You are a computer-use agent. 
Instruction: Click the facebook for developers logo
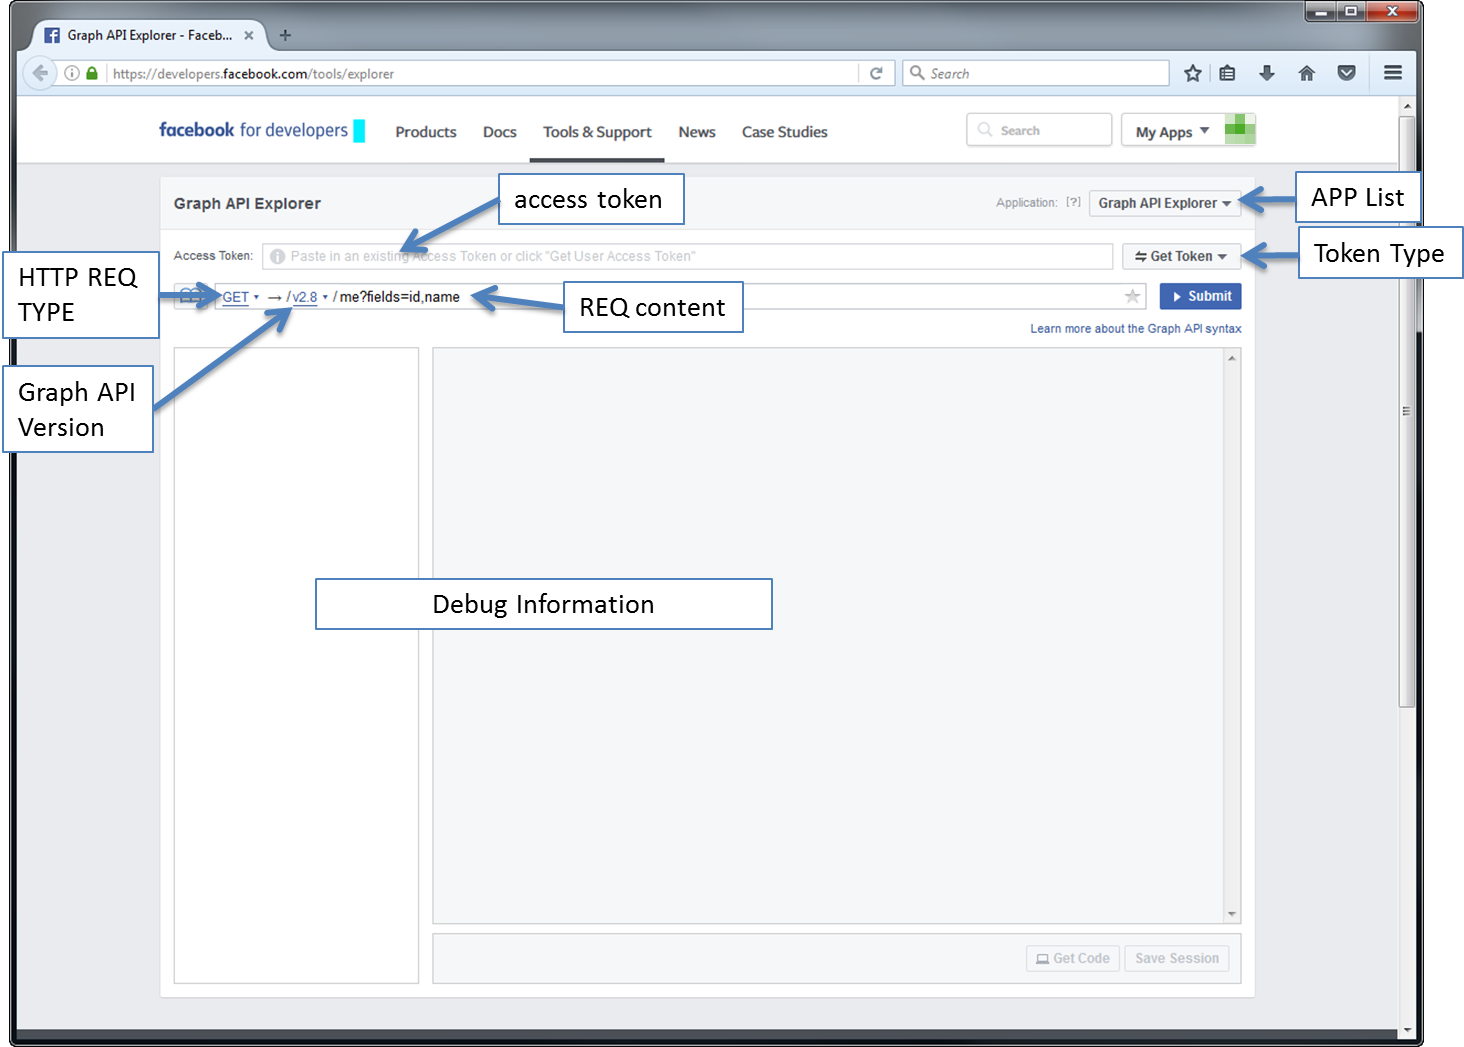261,130
